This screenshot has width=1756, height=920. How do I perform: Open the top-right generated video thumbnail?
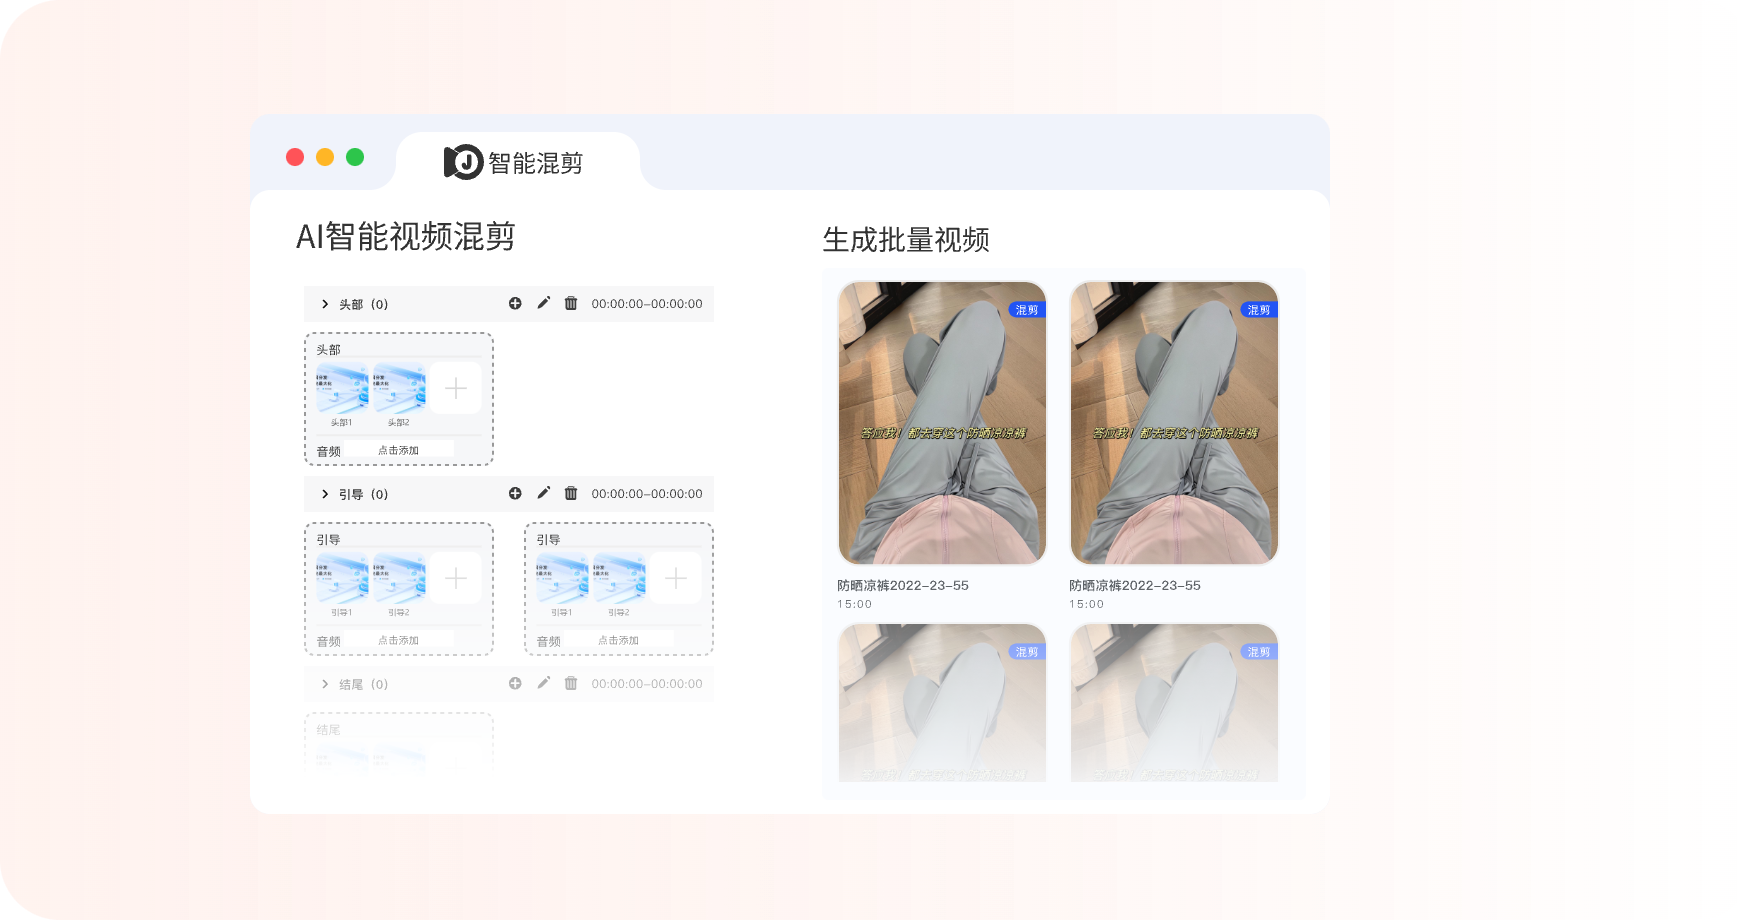click(1174, 423)
